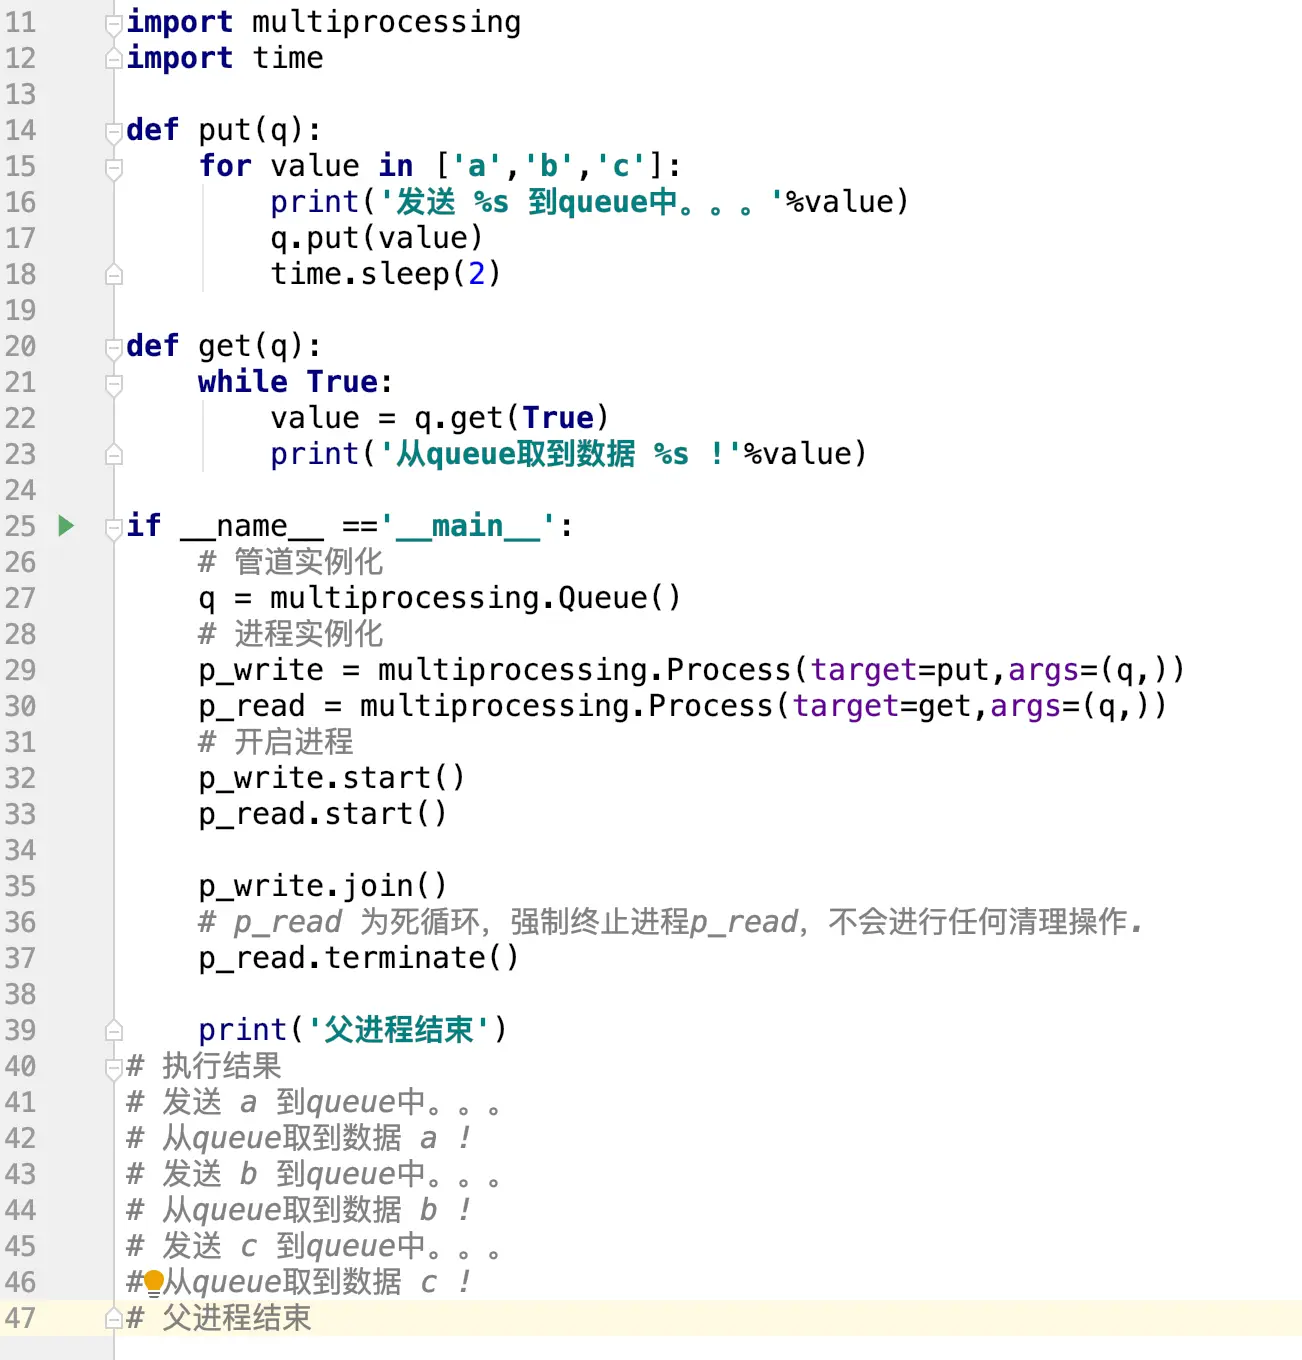
Task: Click 'target=get' in the p_read assignment
Action: [x=882, y=706]
